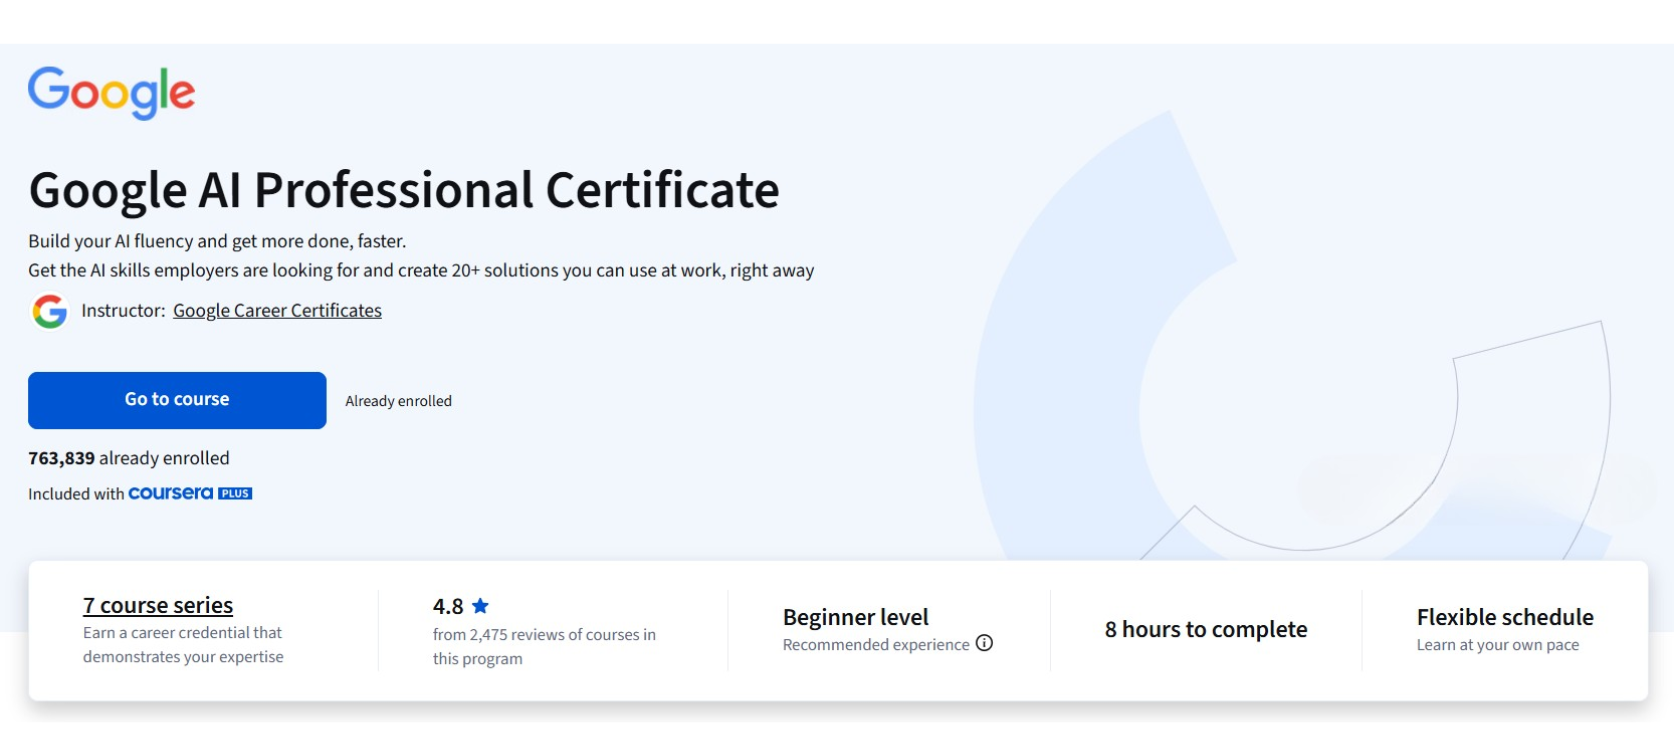Click the blue rating star icon

tap(480, 606)
